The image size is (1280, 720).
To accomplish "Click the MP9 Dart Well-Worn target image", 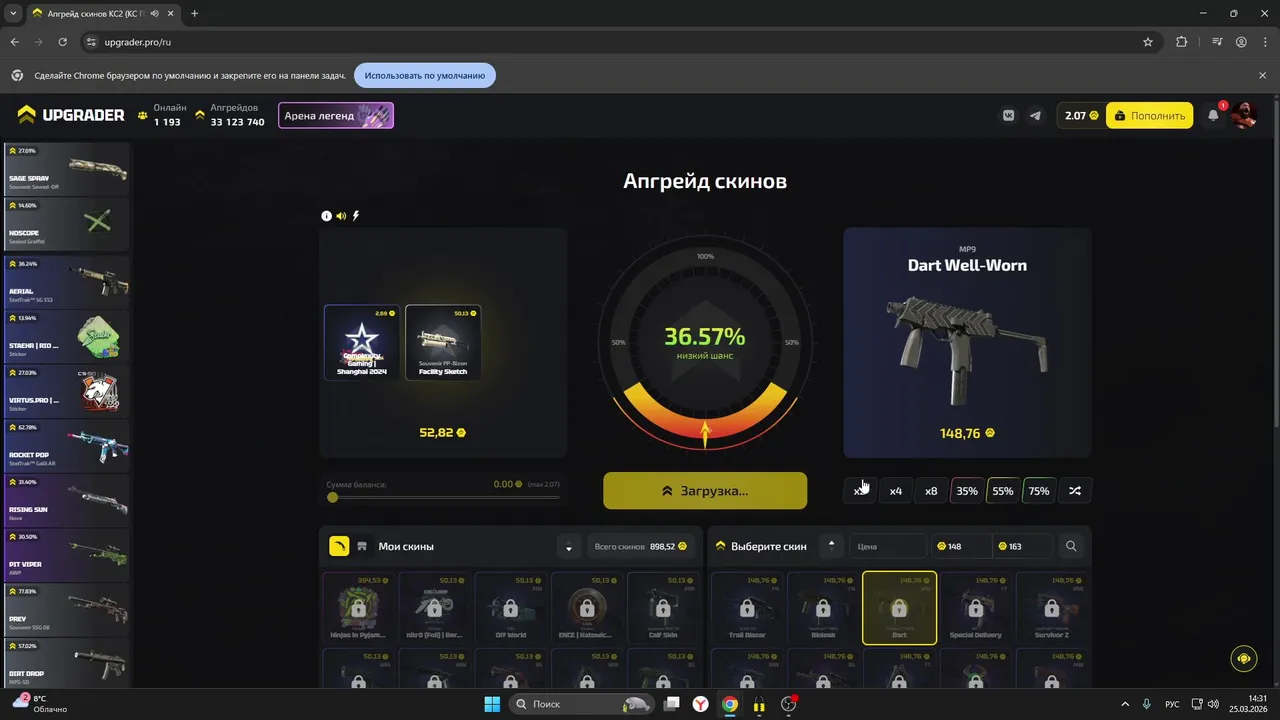I will pos(967,351).
